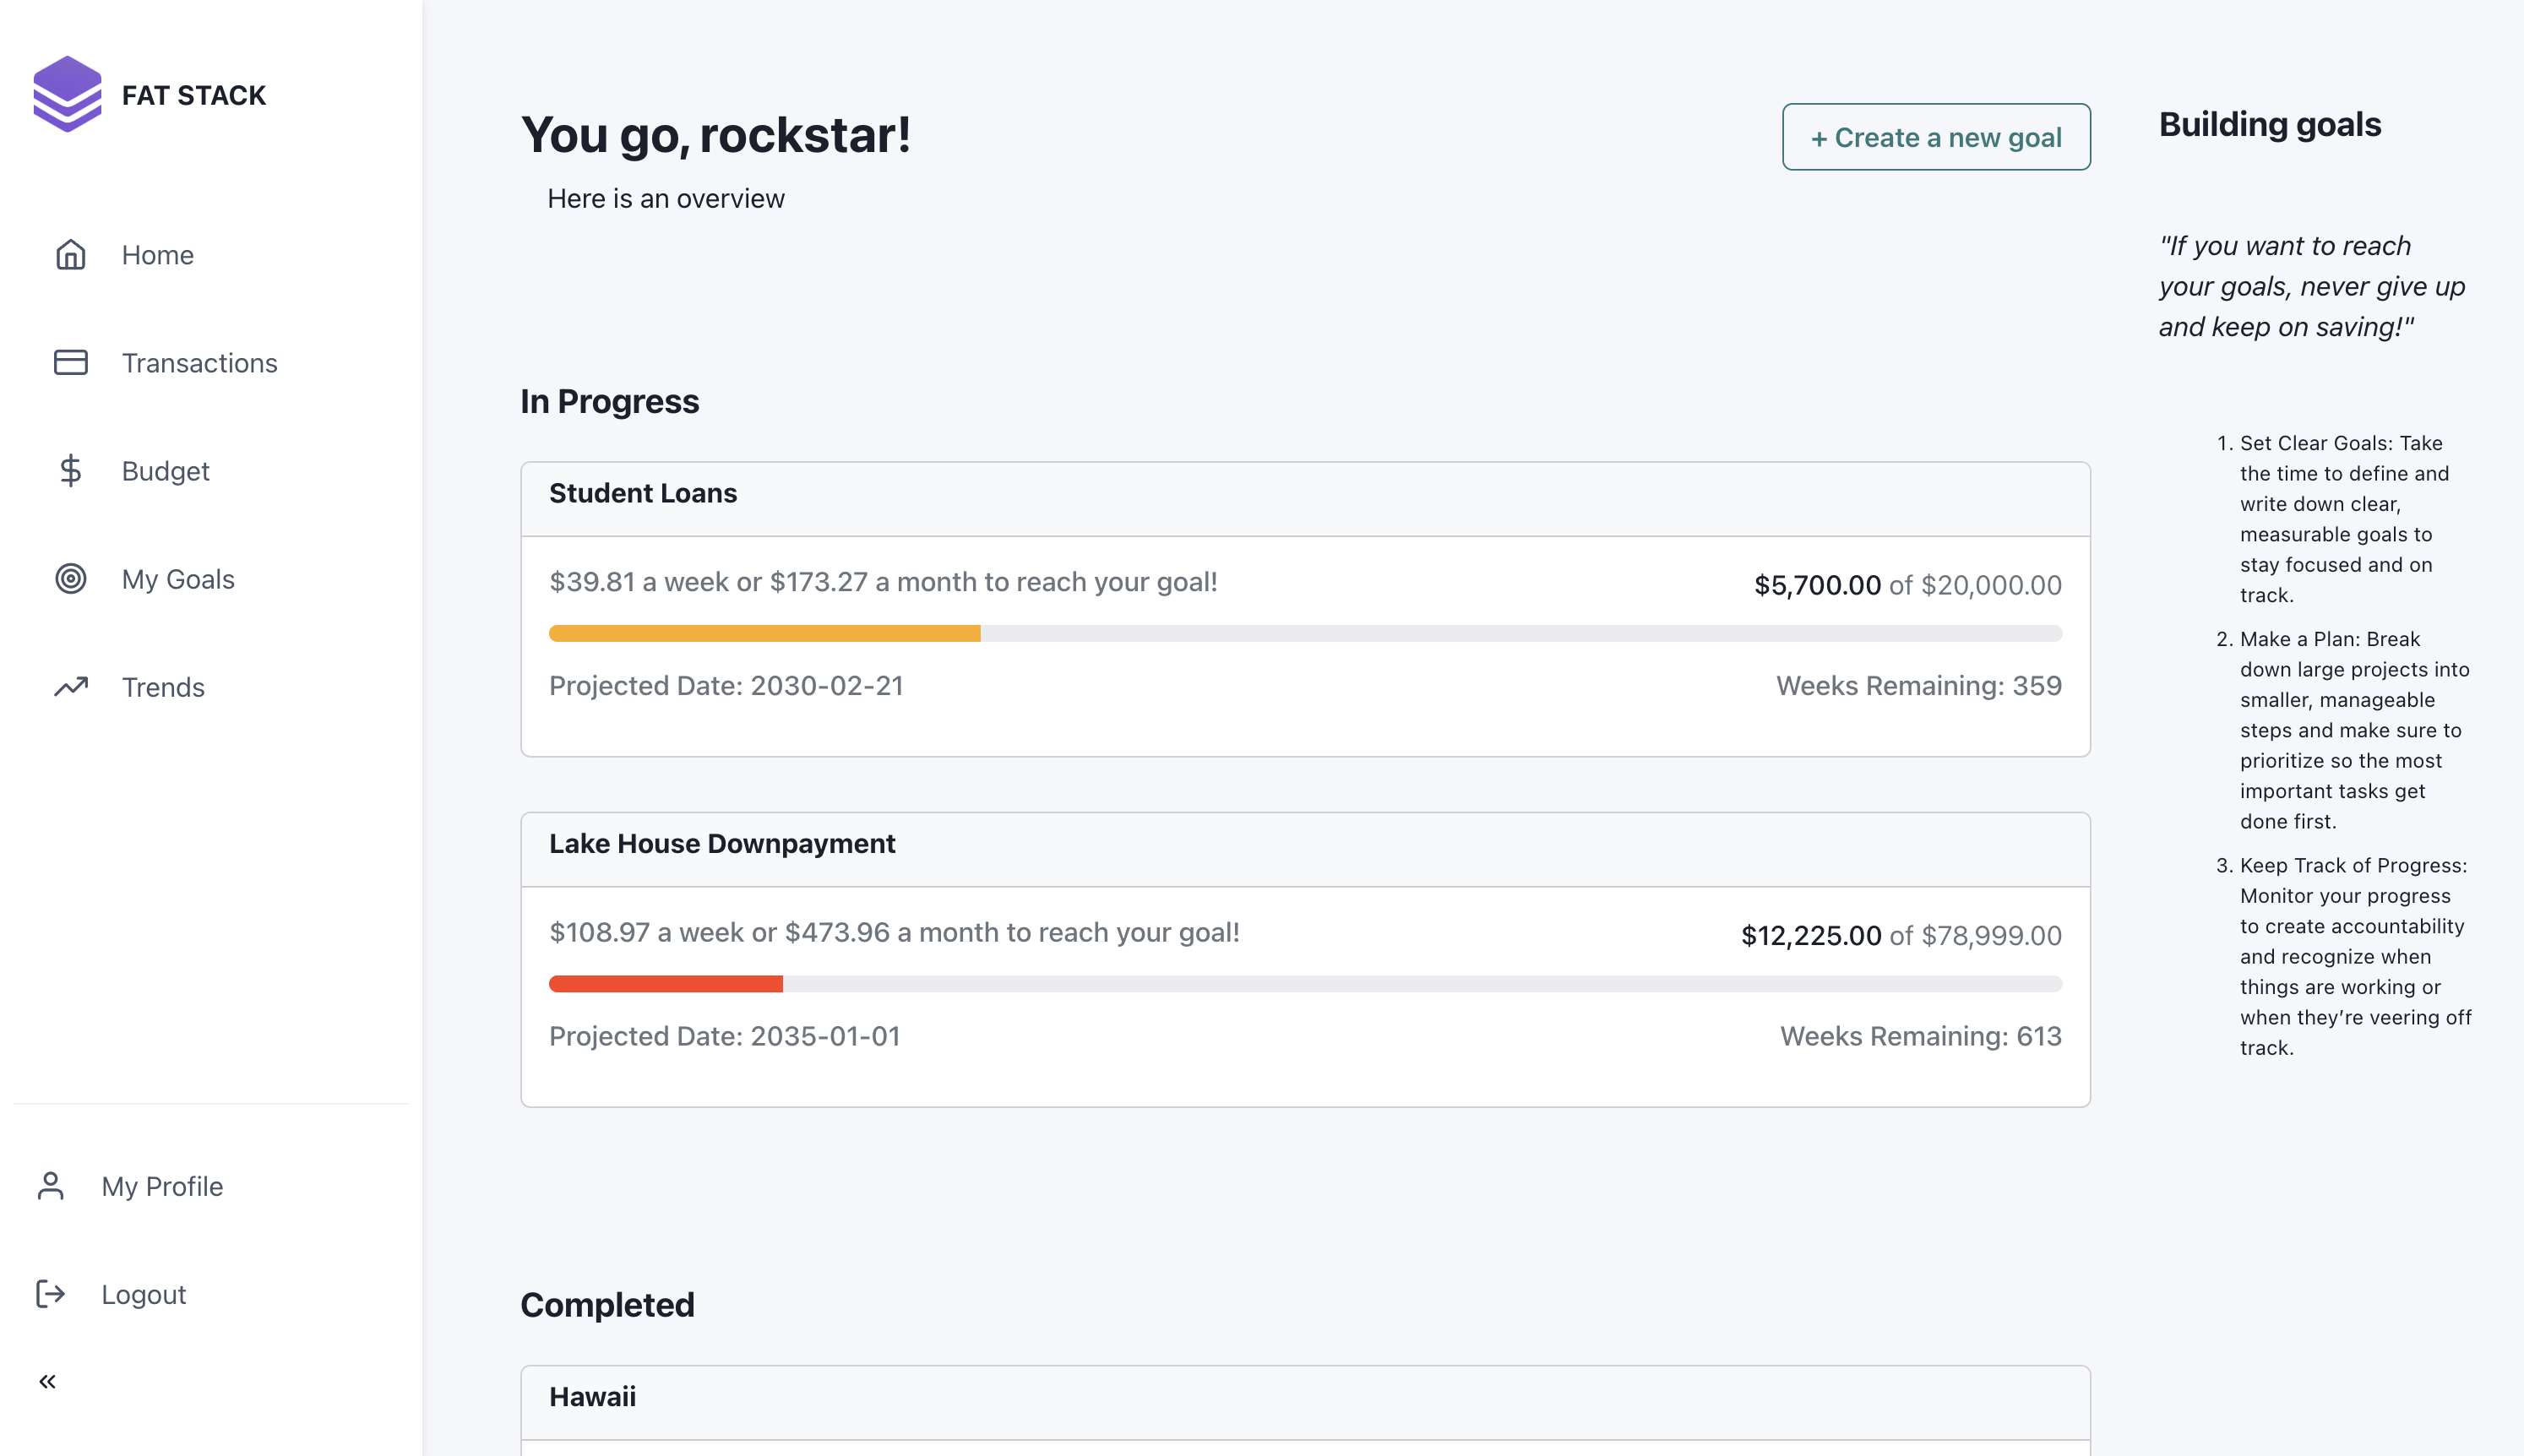
Task: Click the Logout link text
Action: [143, 1294]
